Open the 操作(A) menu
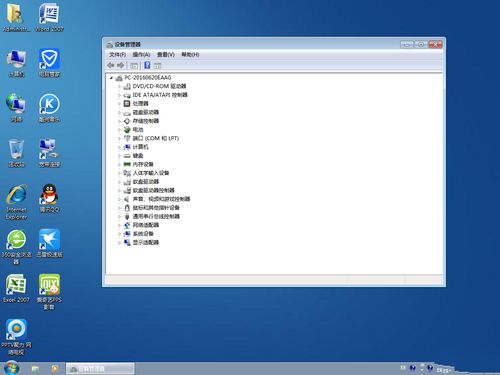This screenshot has width=500, height=375. [141, 54]
